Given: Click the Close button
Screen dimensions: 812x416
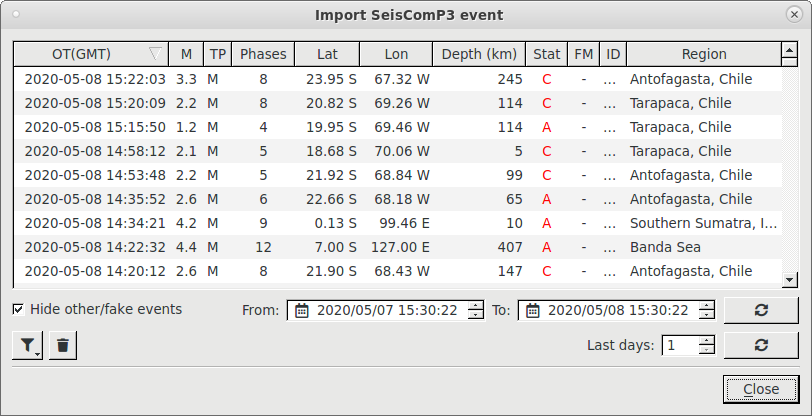Looking at the screenshot, I should 761,389.
